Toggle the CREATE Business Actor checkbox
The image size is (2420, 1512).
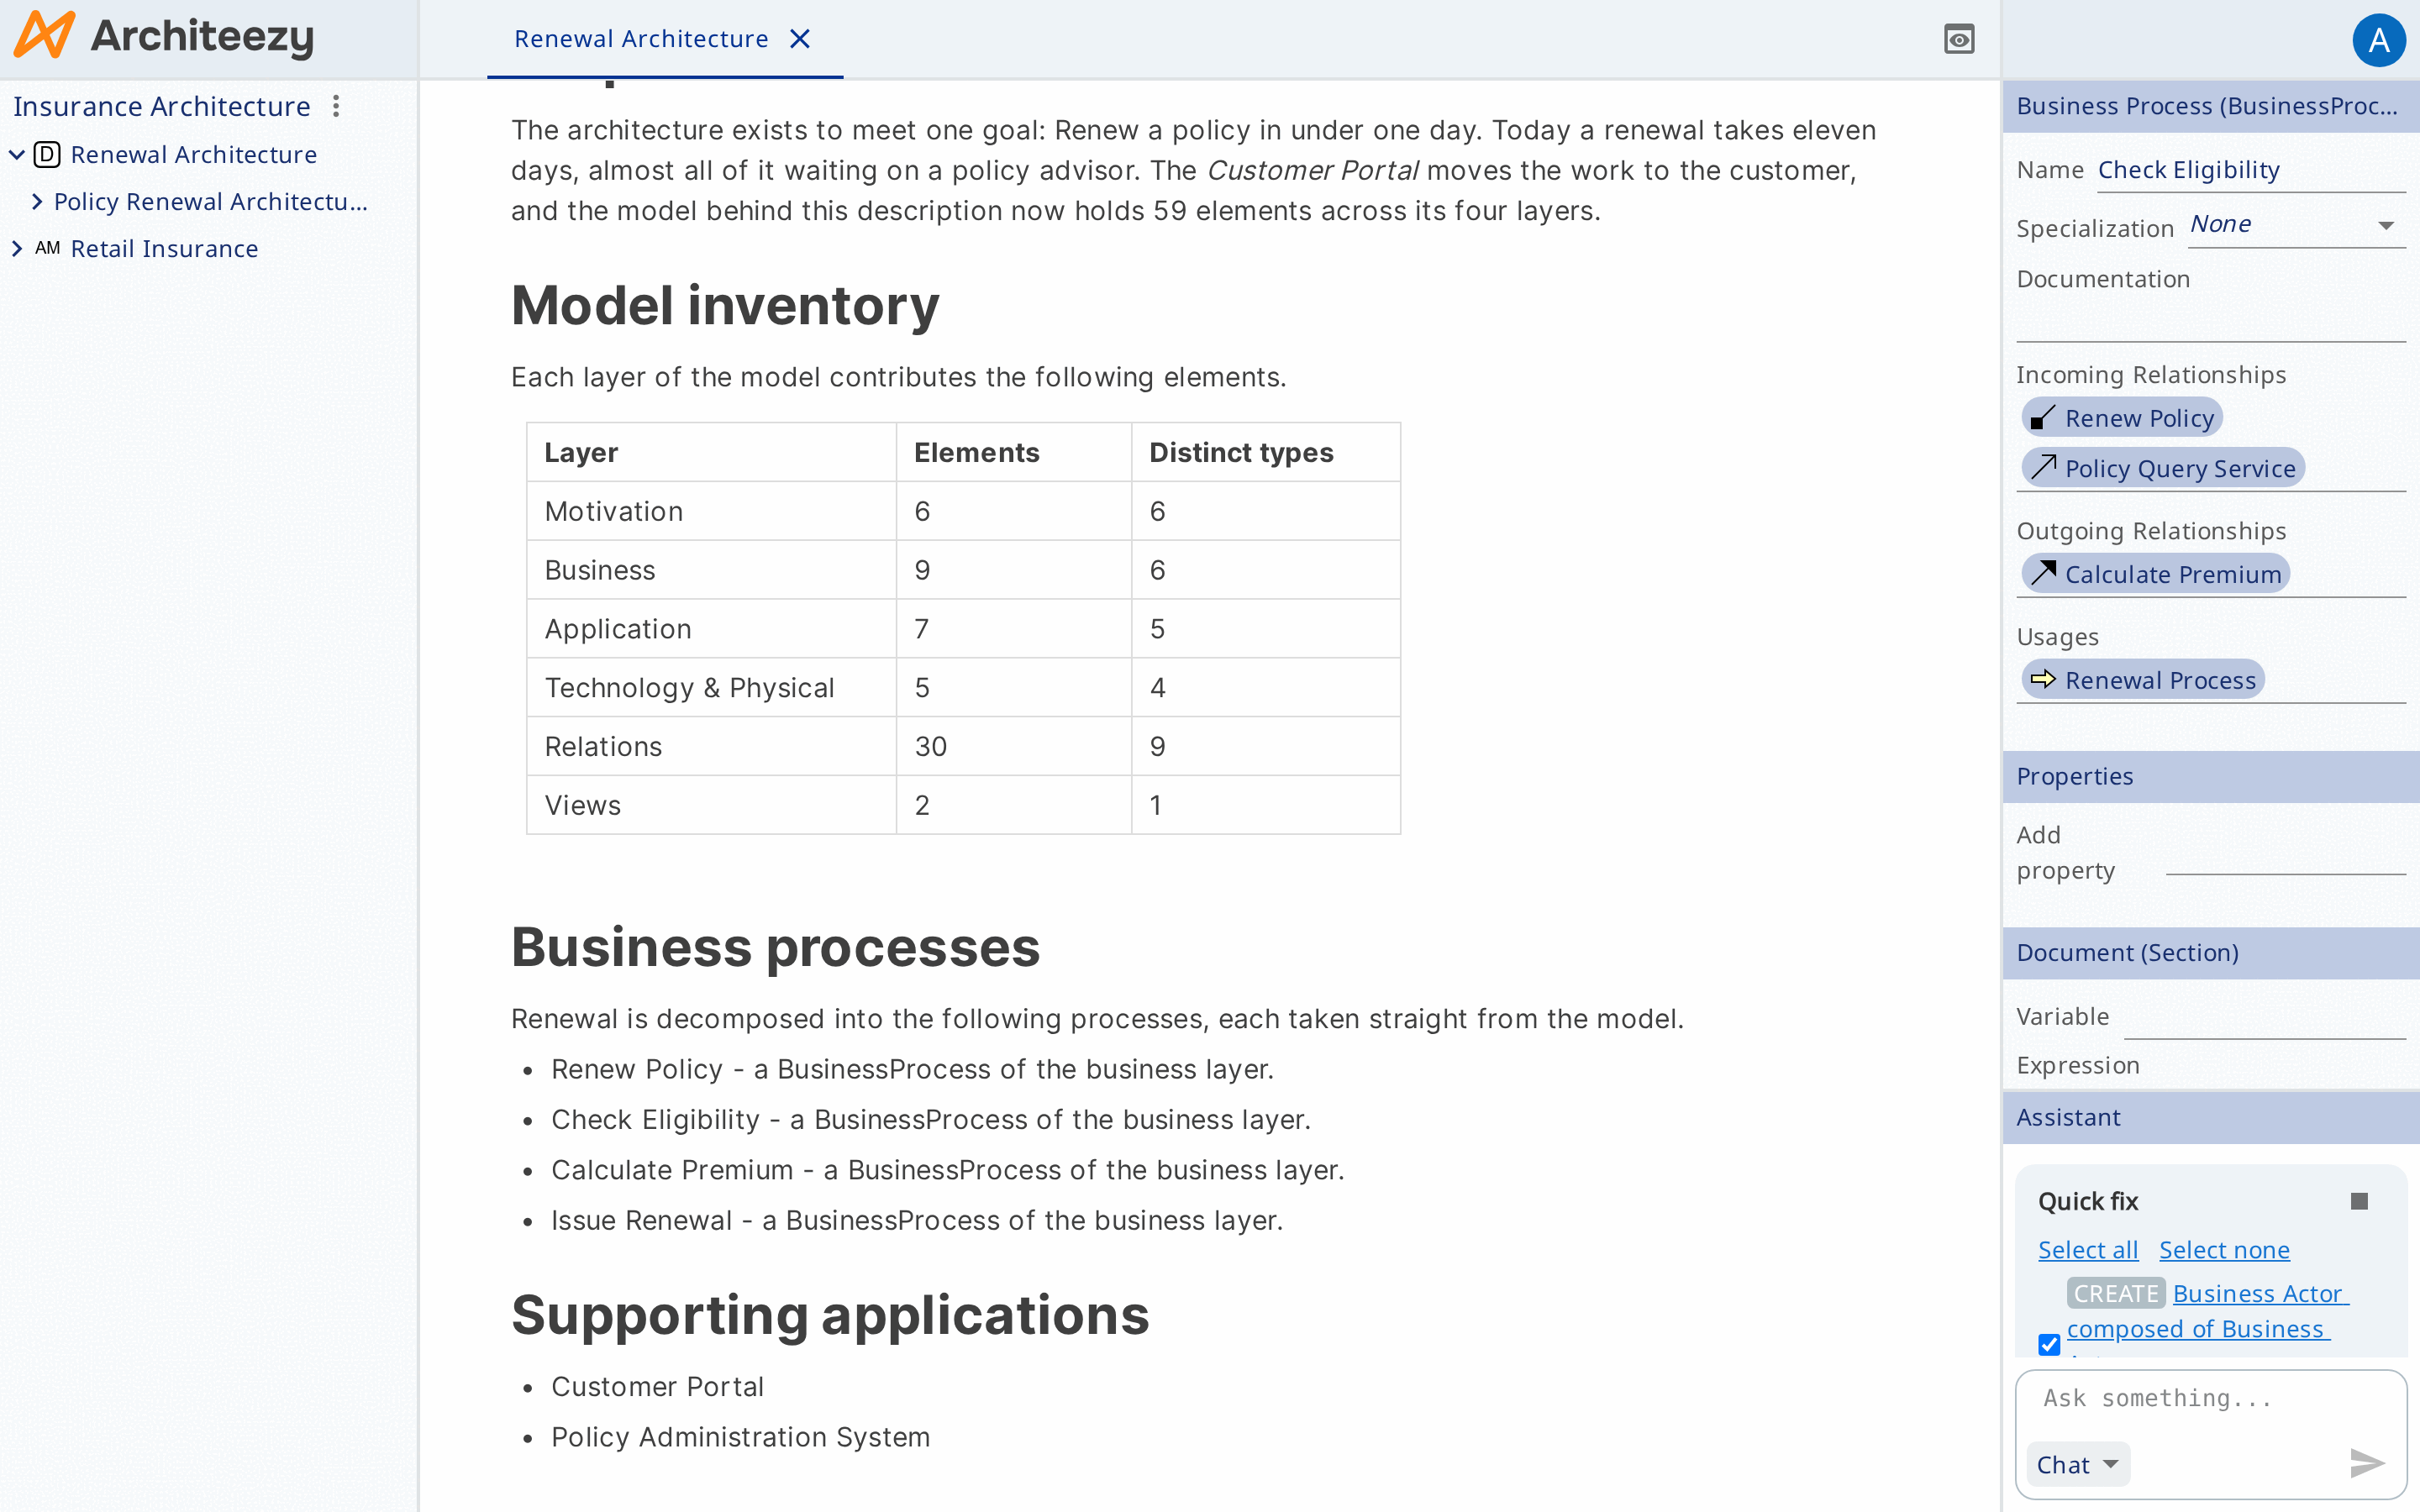pos(2049,1344)
